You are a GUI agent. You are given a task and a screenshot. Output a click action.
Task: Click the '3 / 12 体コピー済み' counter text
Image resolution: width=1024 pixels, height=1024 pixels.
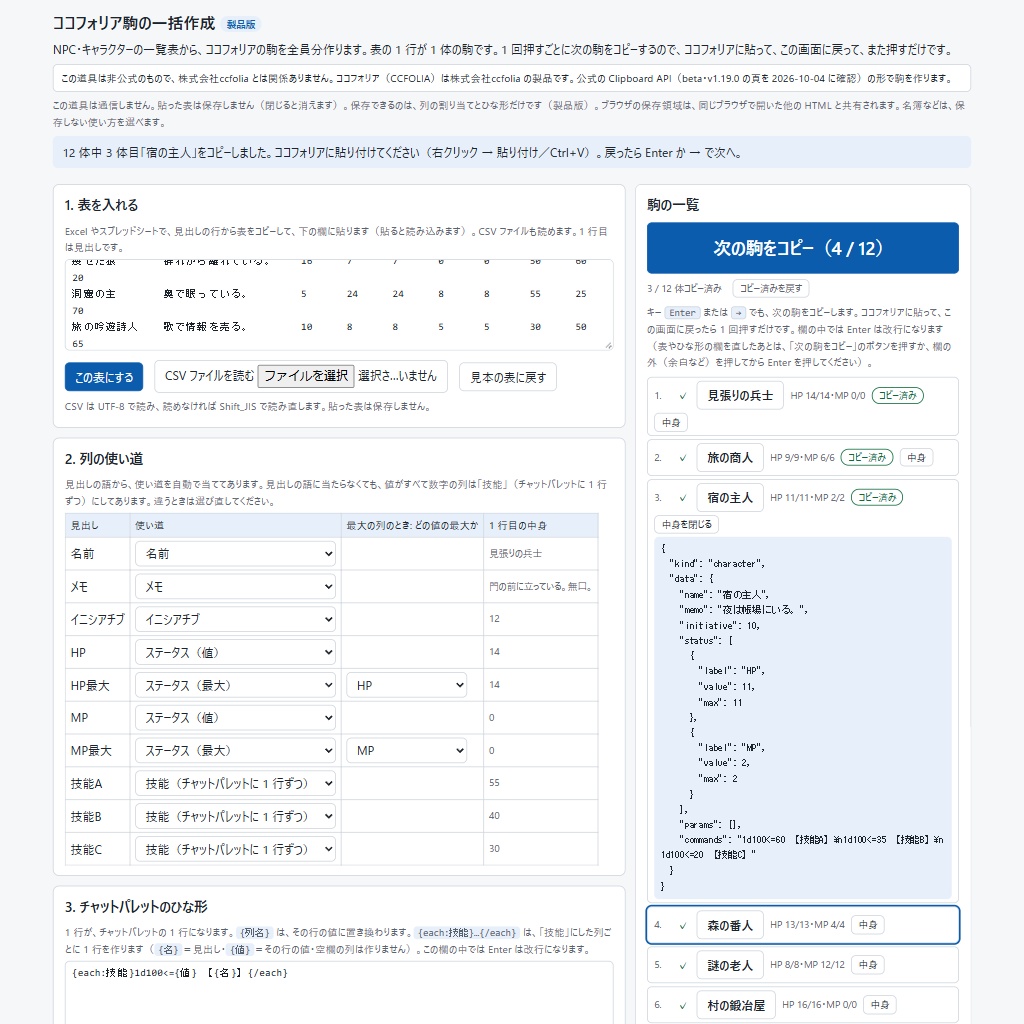(684, 288)
